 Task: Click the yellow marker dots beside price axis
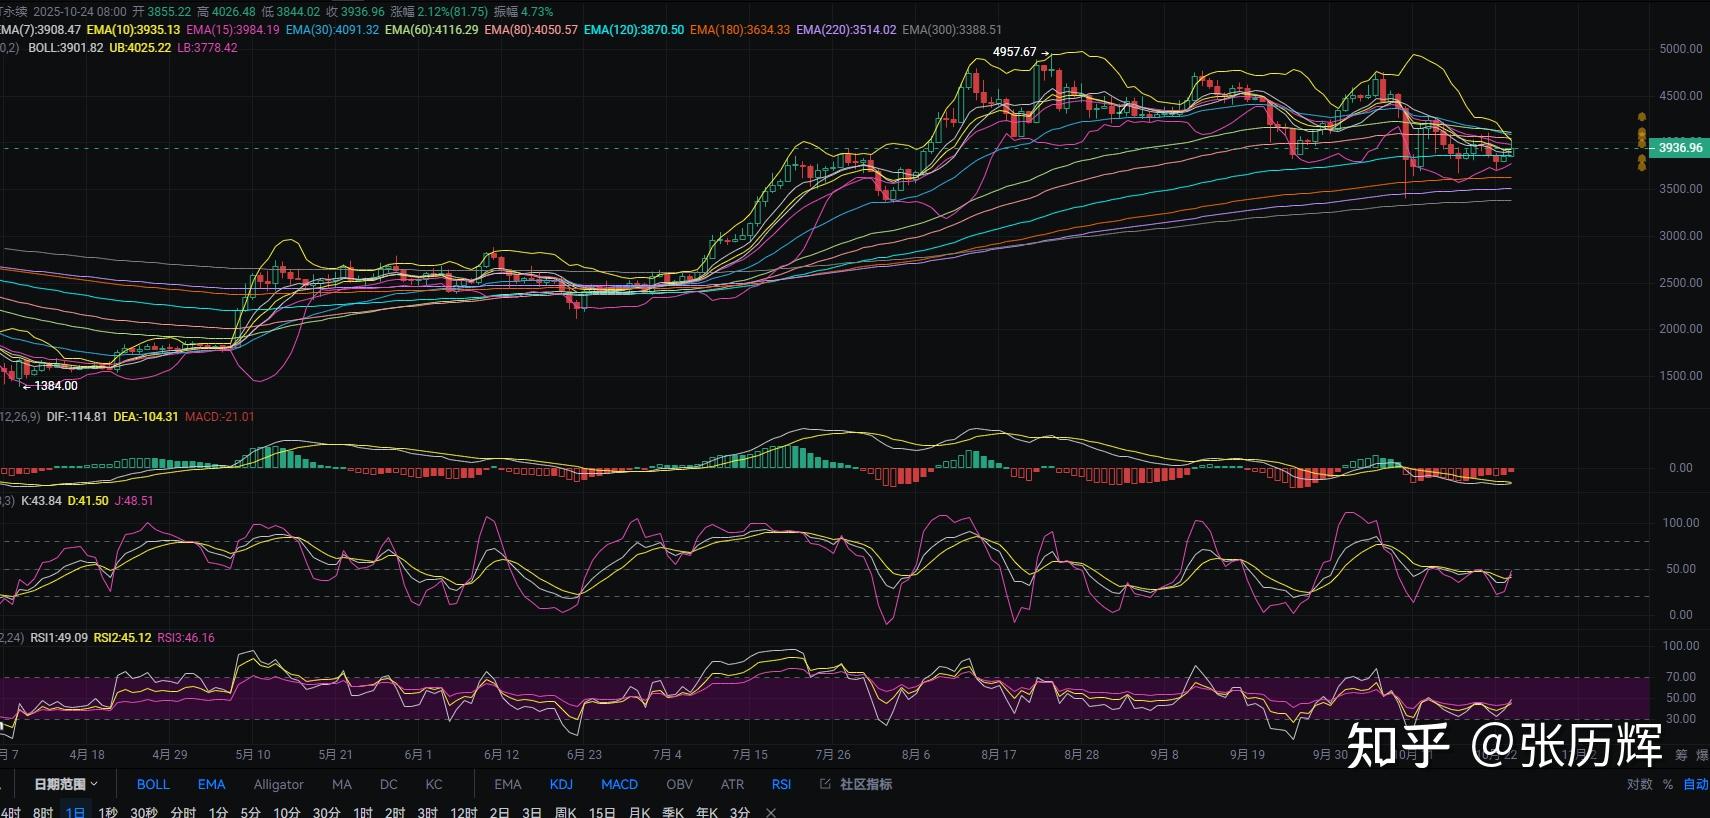tap(1641, 142)
